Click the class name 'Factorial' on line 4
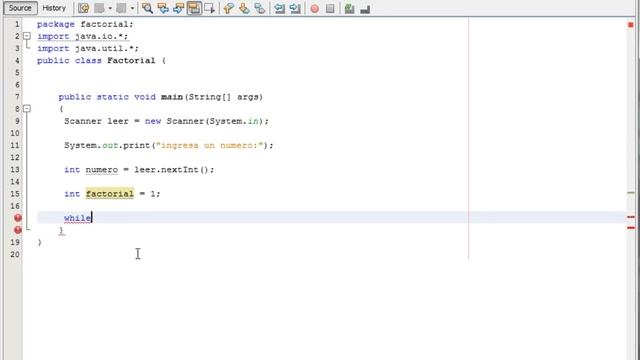 coord(131,60)
